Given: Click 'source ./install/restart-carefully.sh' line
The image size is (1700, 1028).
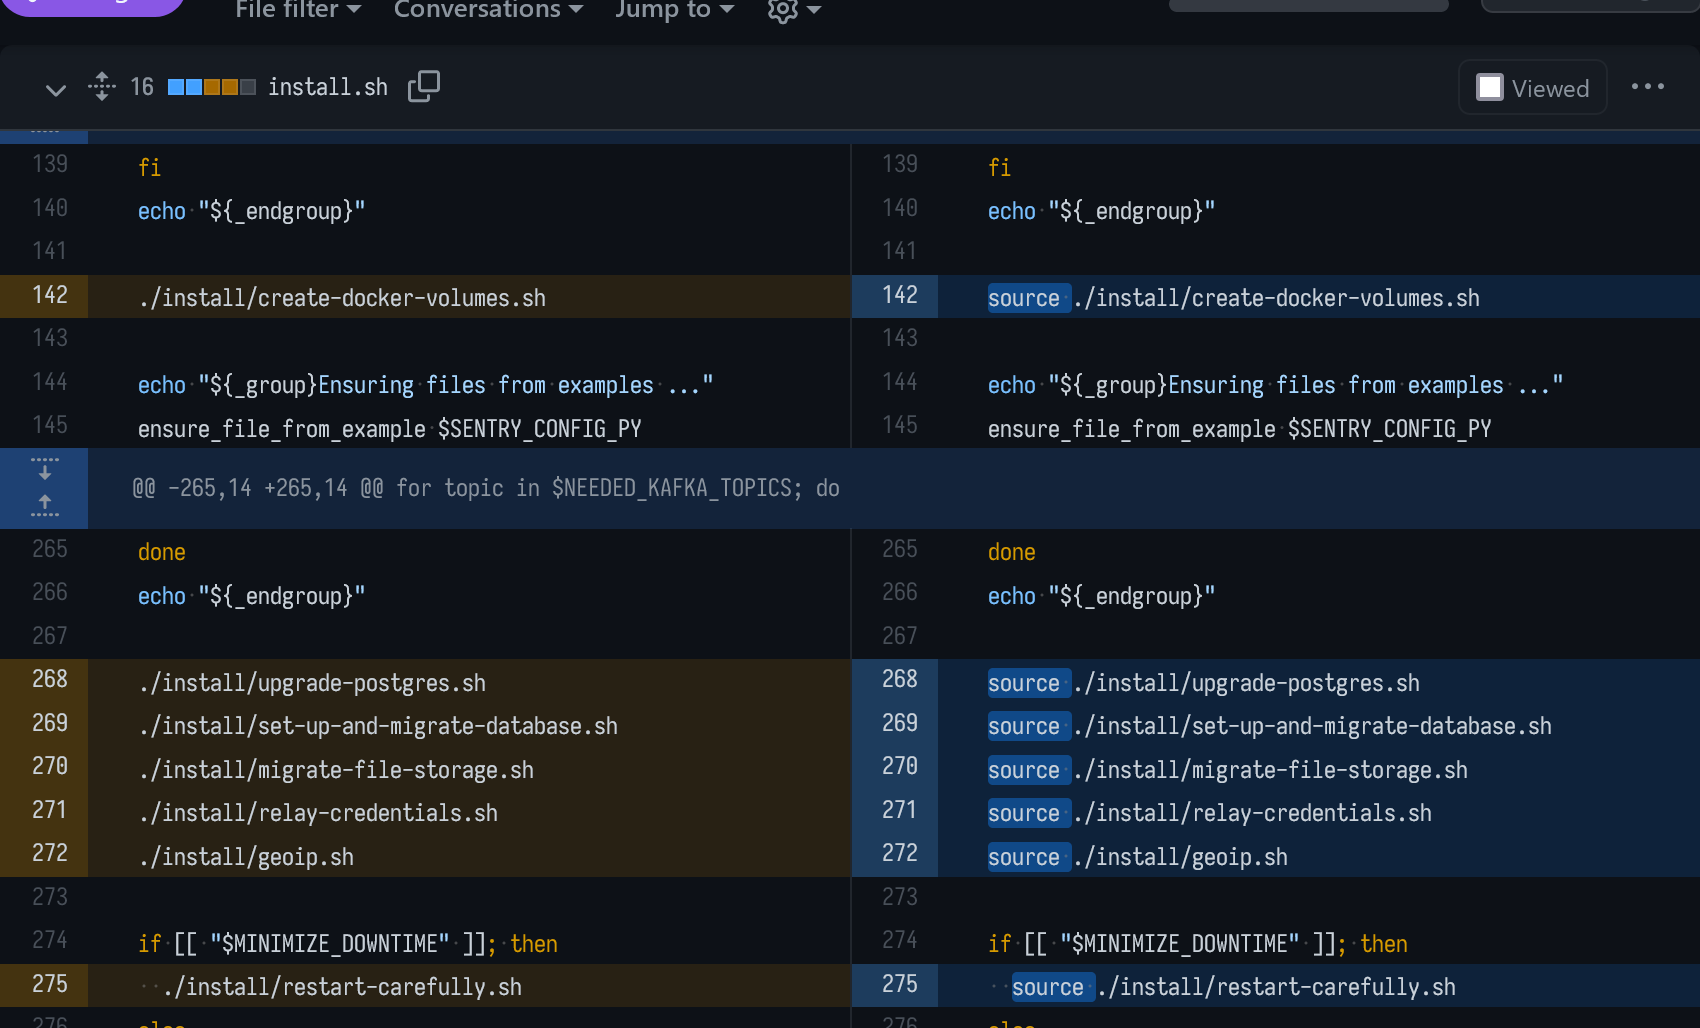Looking at the screenshot, I should coord(1233,987).
